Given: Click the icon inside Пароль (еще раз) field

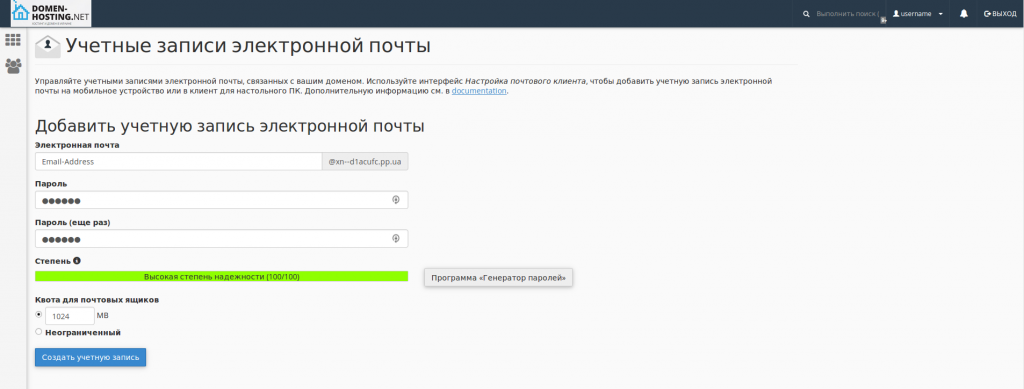Looking at the screenshot, I should 395,239.
